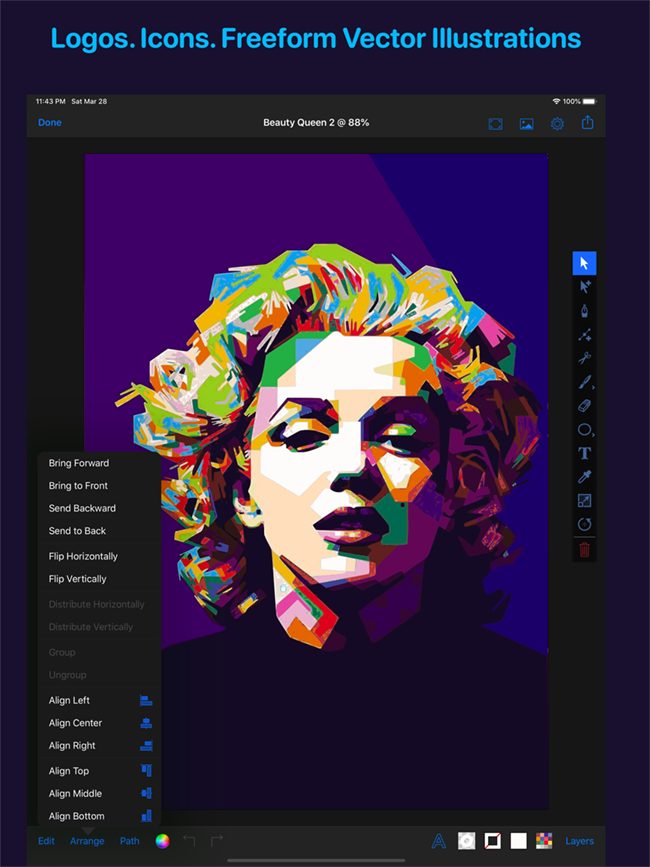Click the red trash delete icon
Image resolution: width=650 pixels, height=867 pixels.
[584, 549]
